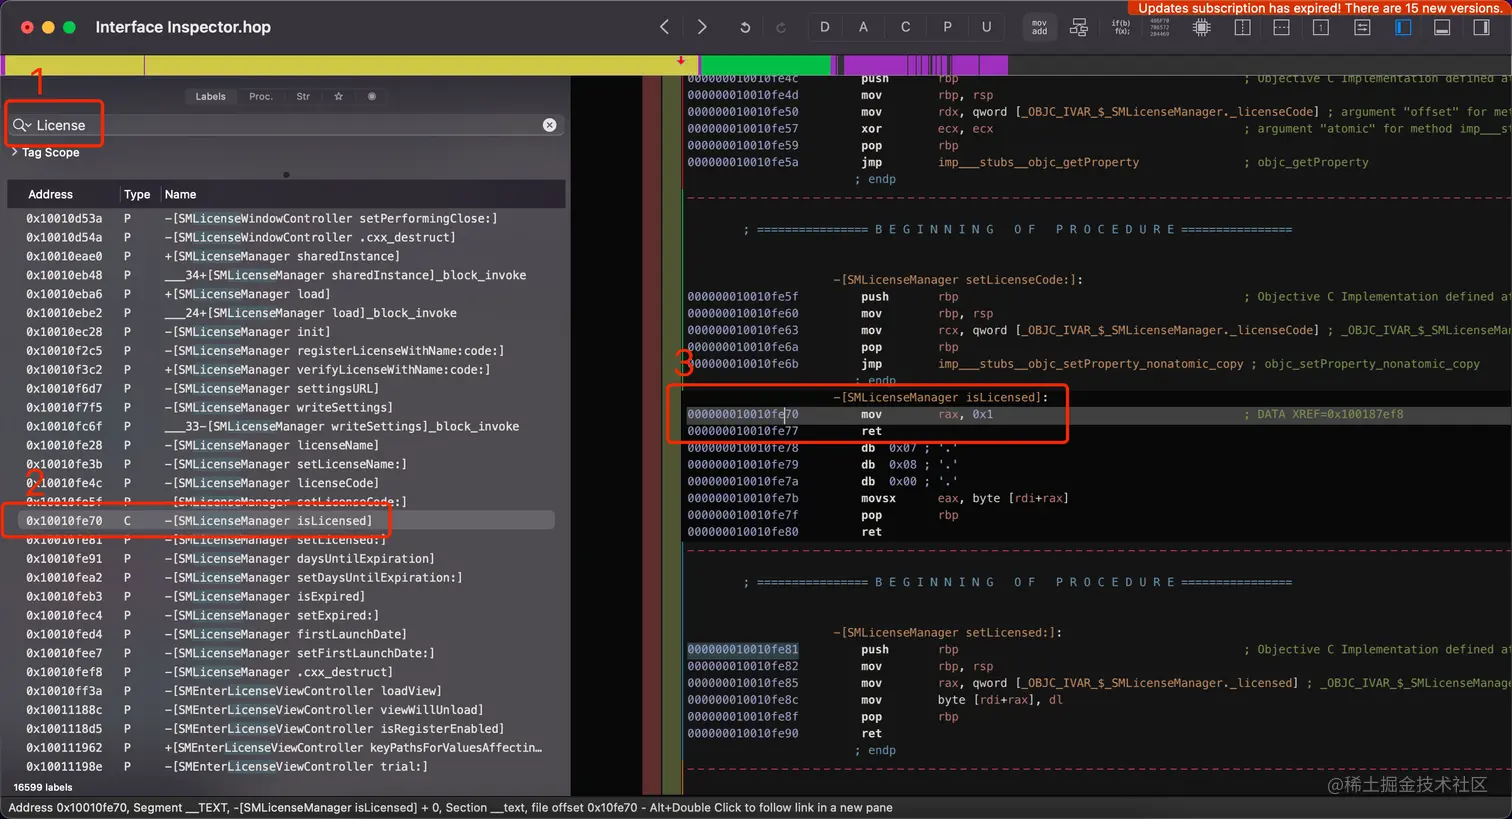
Task: Open the starred bookmarks tab
Action: pyautogui.click(x=339, y=97)
